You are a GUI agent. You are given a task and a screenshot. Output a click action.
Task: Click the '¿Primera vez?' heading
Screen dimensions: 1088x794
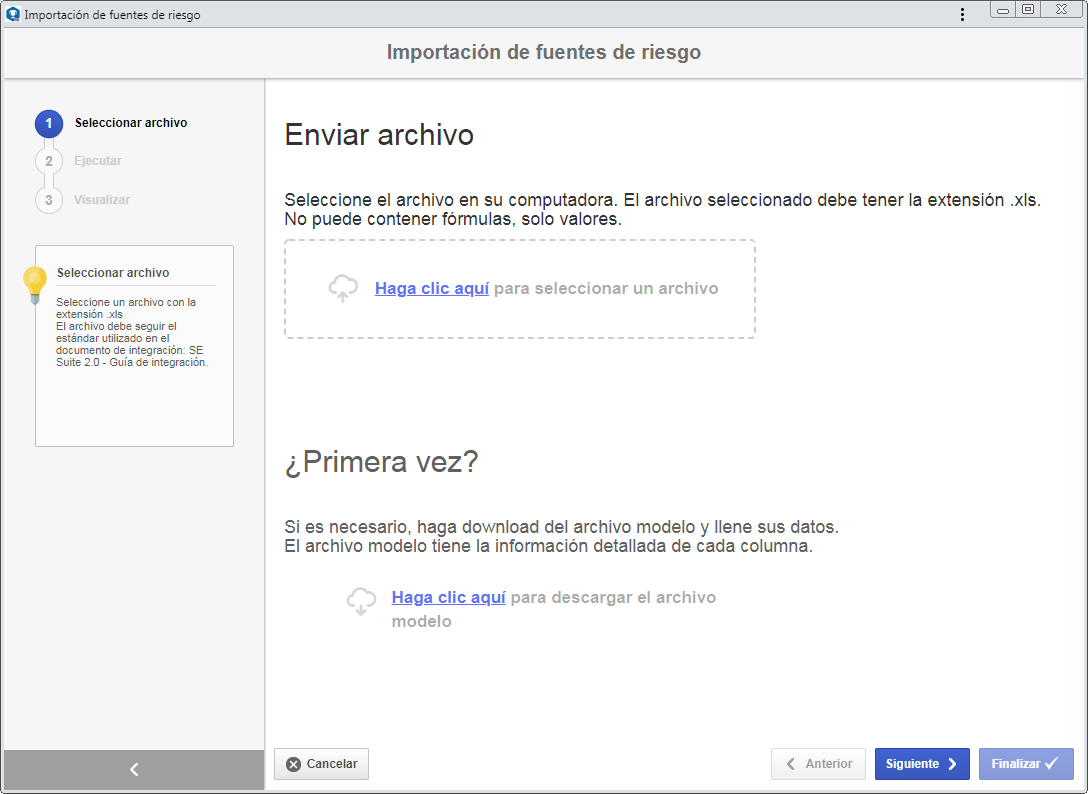(382, 462)
